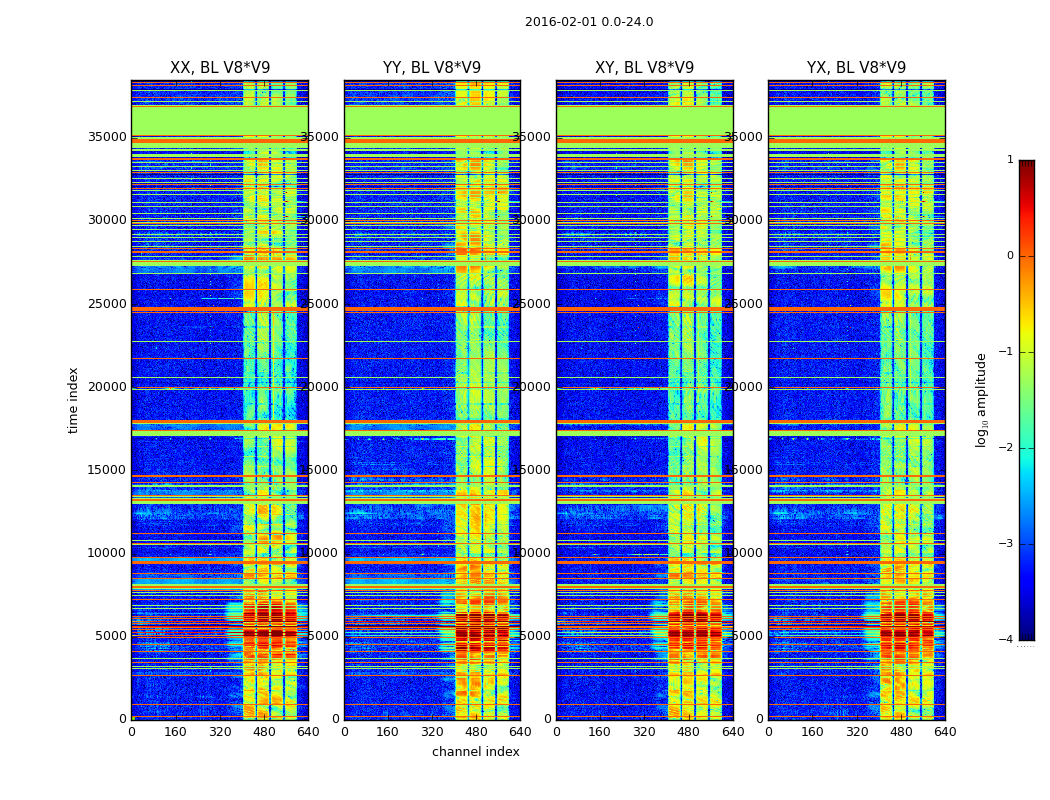Click XX panel y-axis tick "10000"

coord(107,552)
